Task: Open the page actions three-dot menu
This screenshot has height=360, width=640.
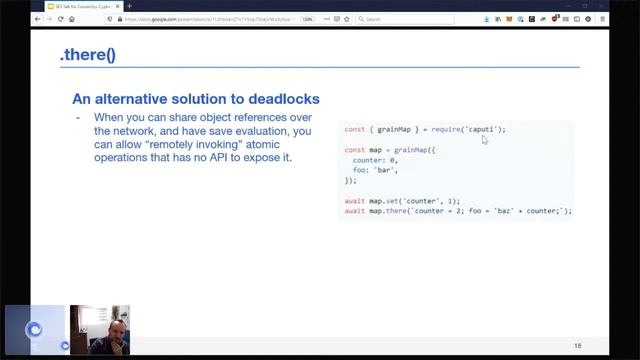Action: (327, 19)
